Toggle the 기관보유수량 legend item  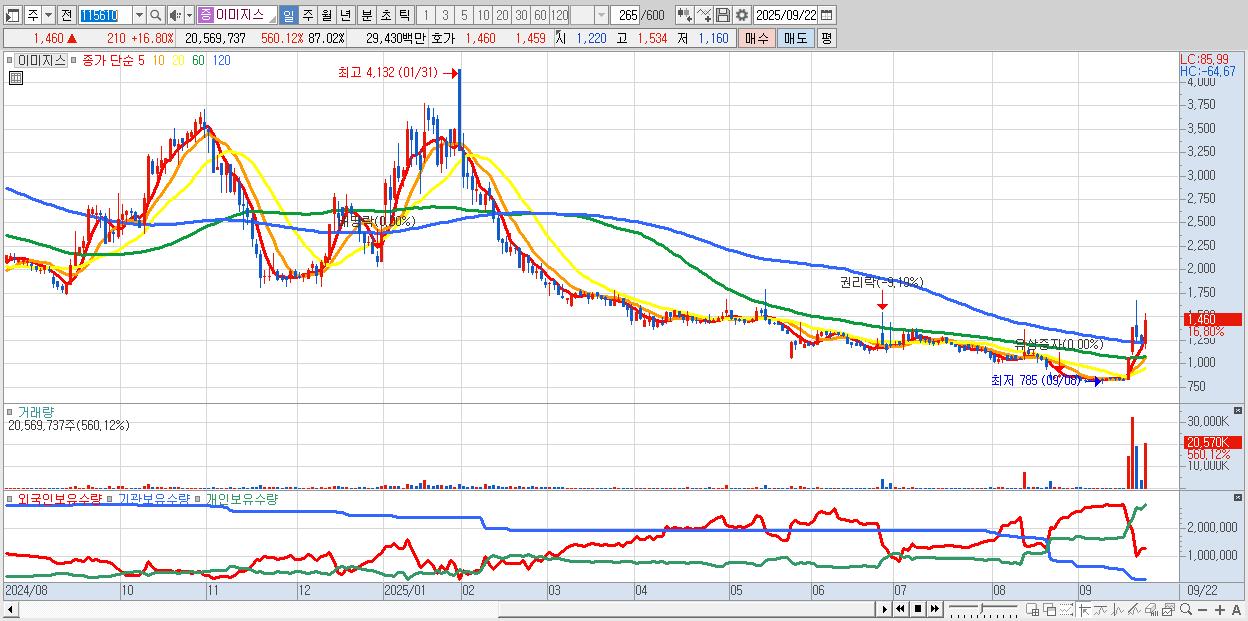(153, 498)
